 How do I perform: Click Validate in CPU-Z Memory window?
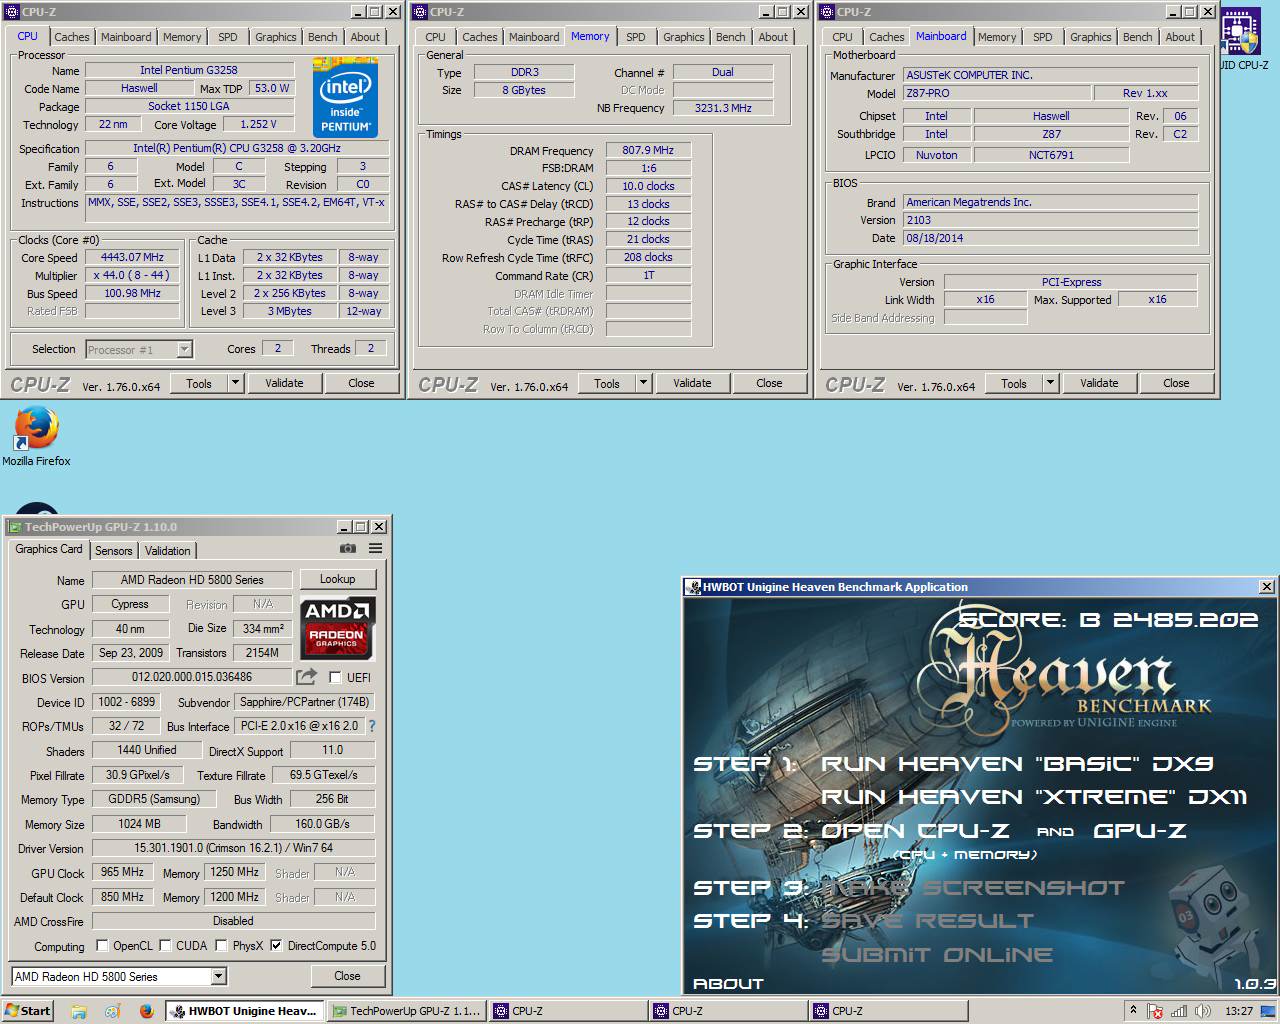pyautogui.click(x=692, y=383)
